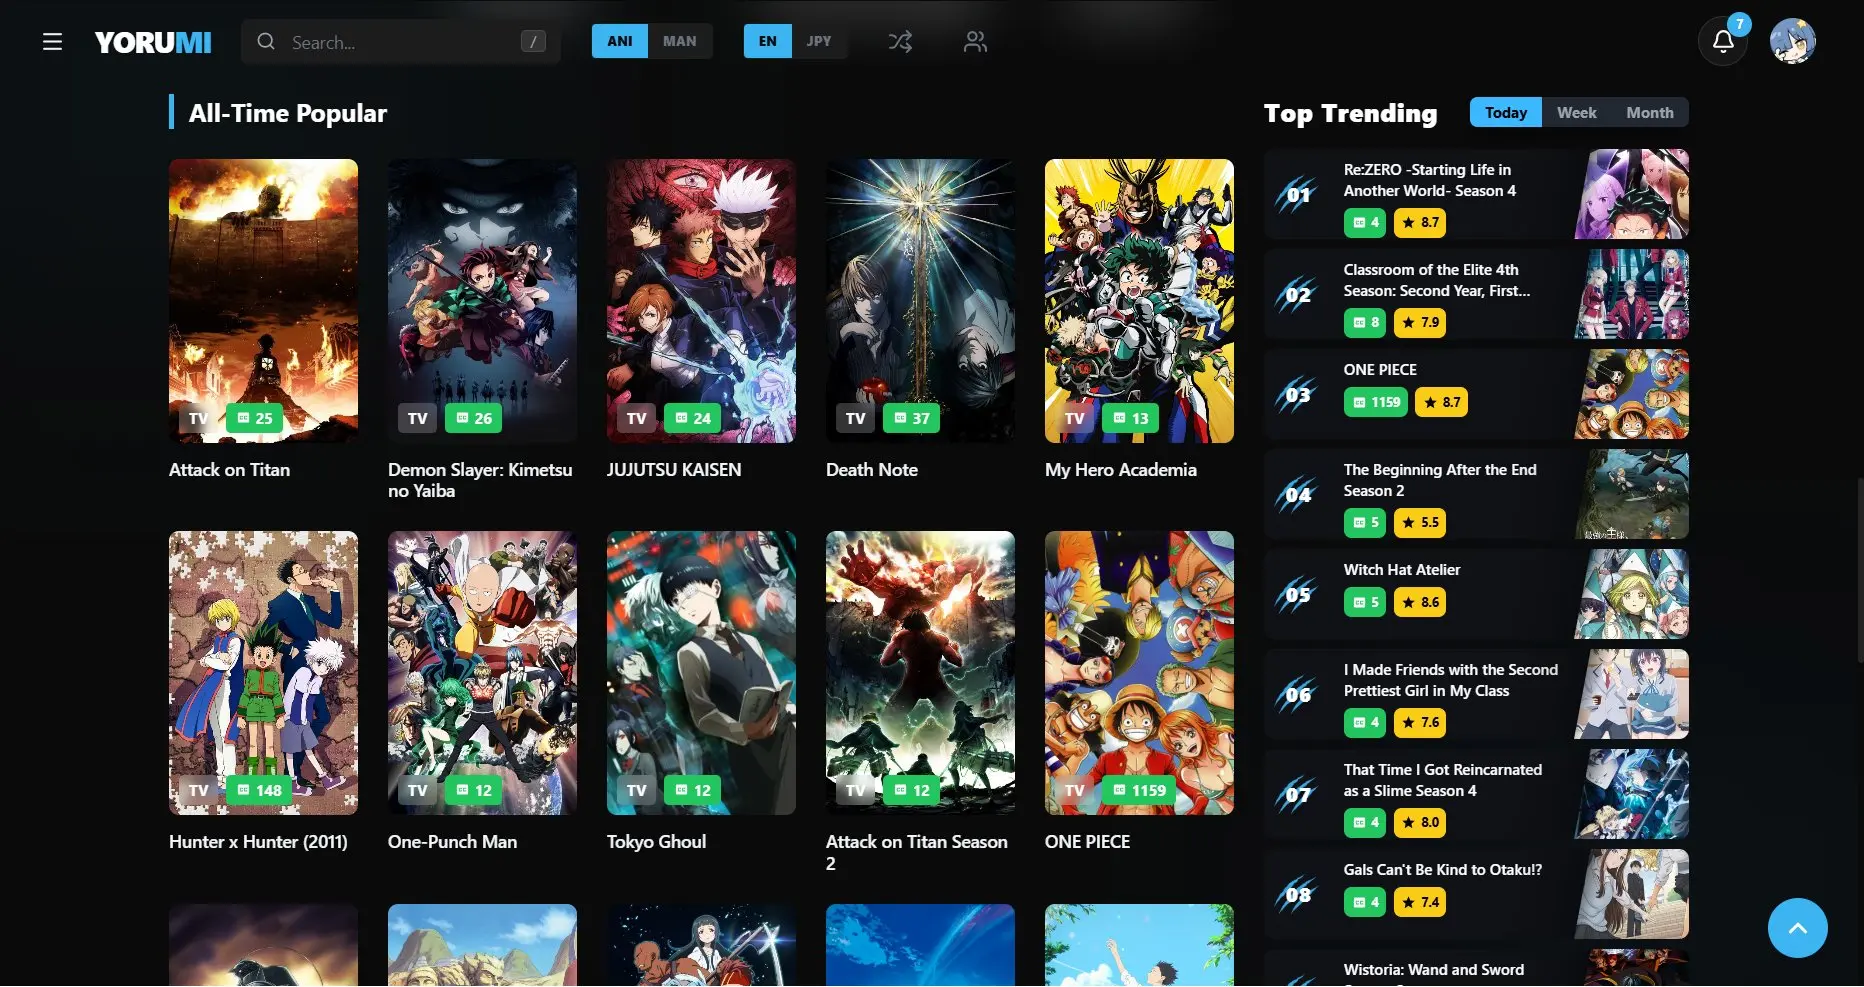Open the Gals Can't Be Kind trending thumbnail
This screenshot has width=1864, height=987.
click(1632, 894)
